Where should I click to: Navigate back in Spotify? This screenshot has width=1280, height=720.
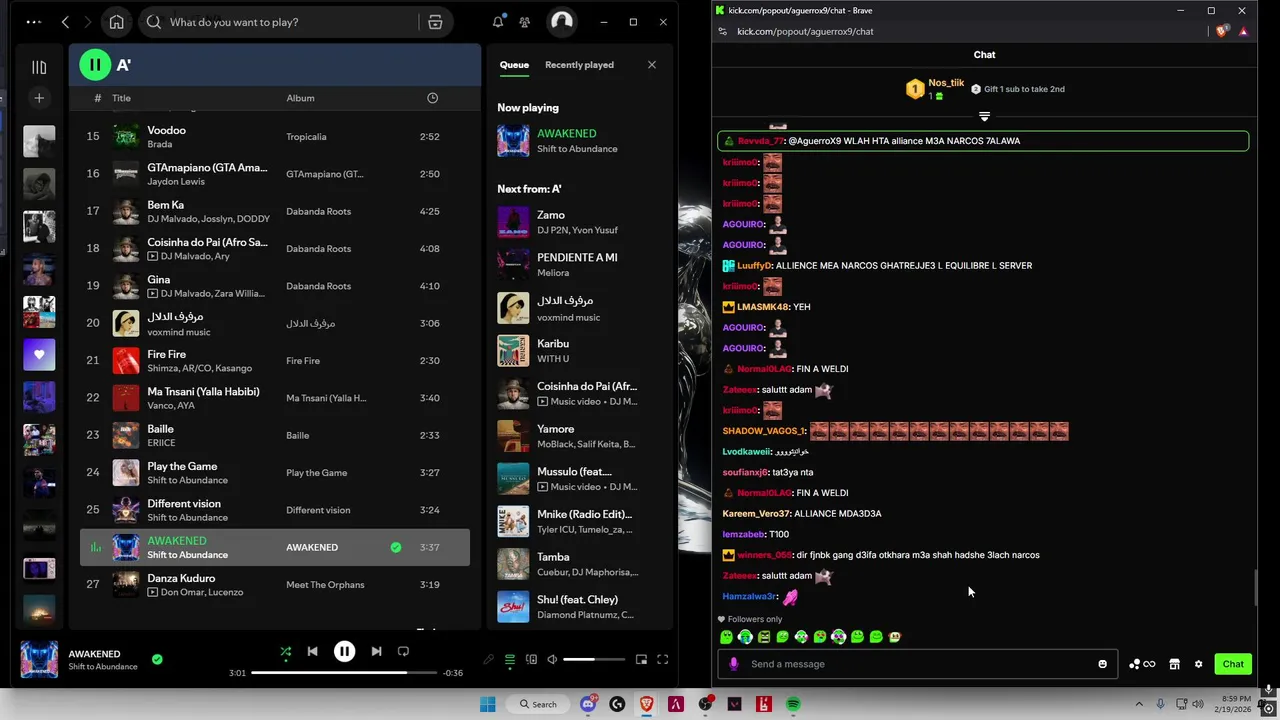click(x=65, y=22)
